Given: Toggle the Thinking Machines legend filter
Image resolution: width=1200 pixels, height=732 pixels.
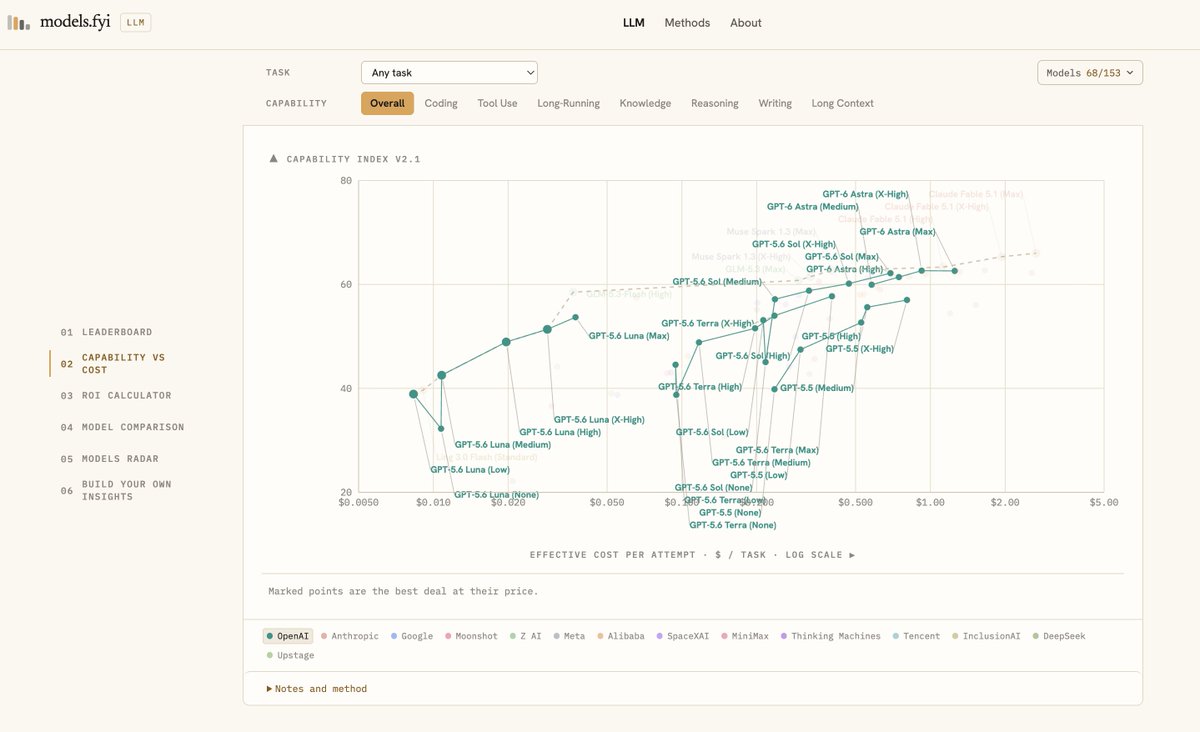Looking at the screenshot, I should click(831, 636).
